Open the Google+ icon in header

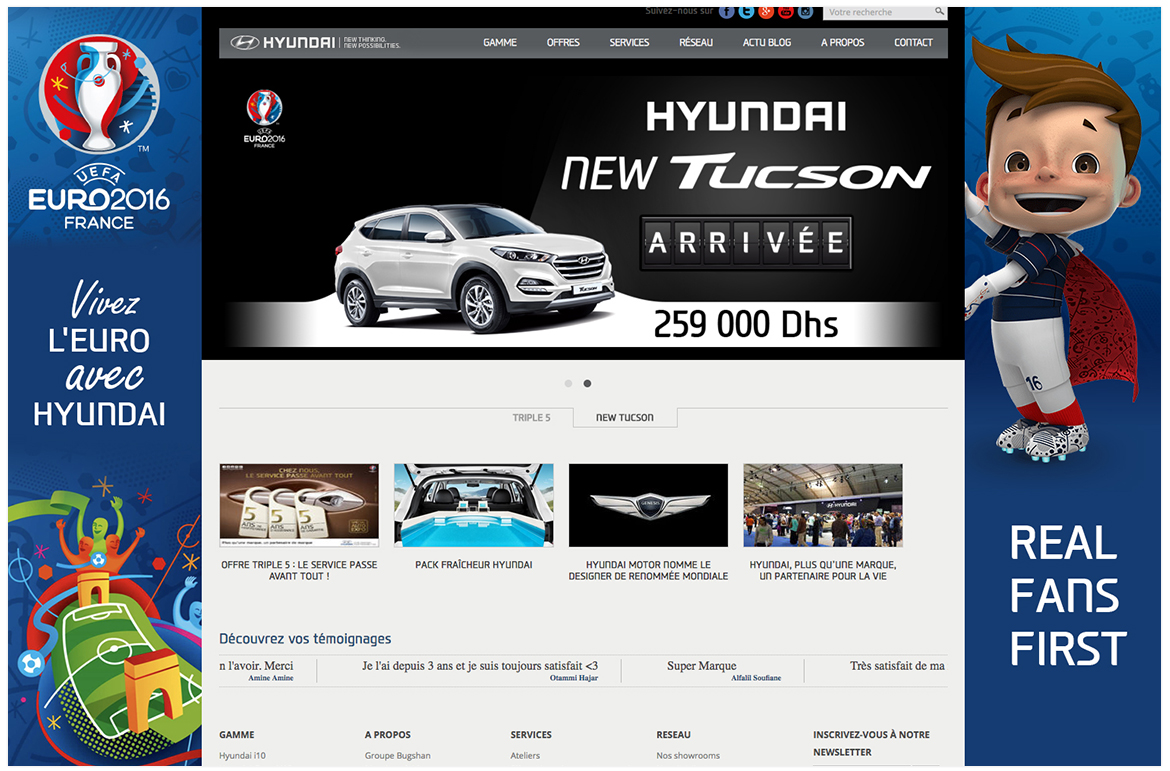766,12
